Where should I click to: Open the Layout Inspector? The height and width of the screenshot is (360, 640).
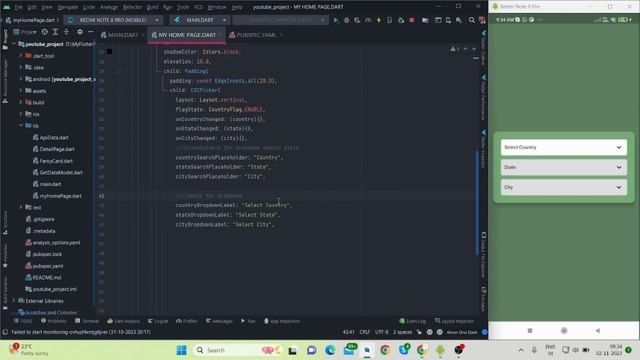[x=454, y=321]
